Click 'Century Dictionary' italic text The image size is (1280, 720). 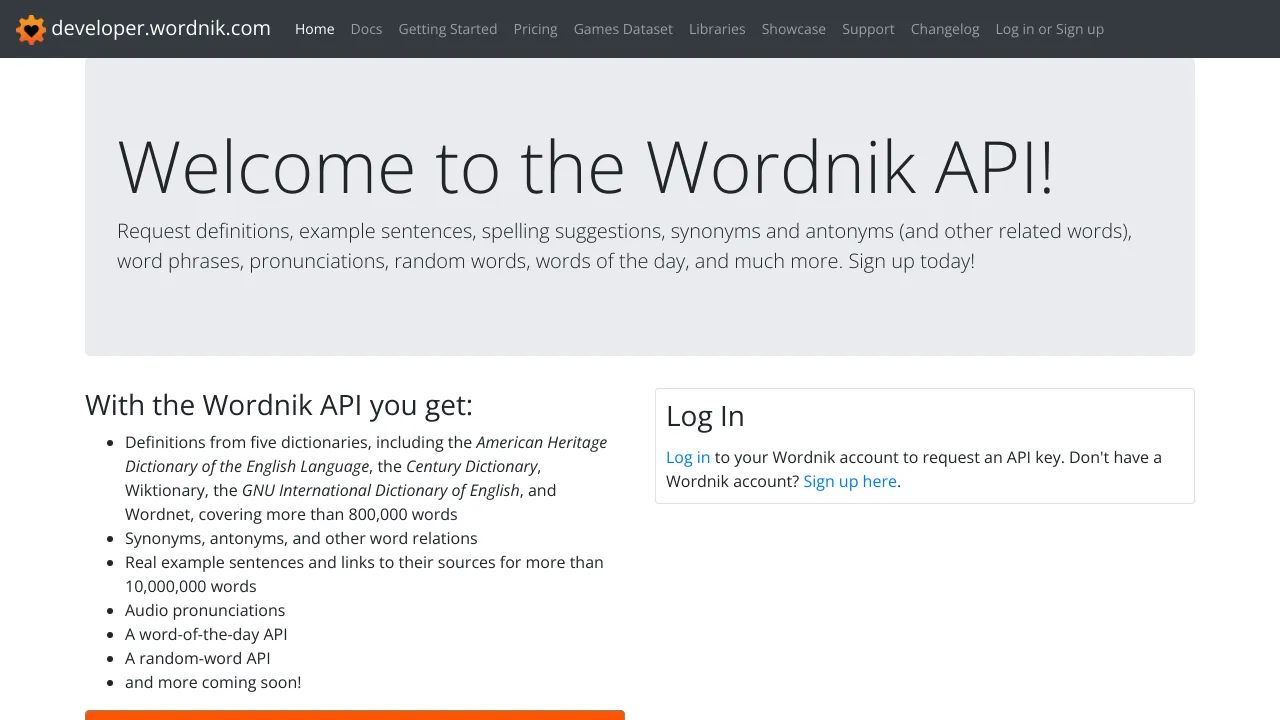[472, 466]
